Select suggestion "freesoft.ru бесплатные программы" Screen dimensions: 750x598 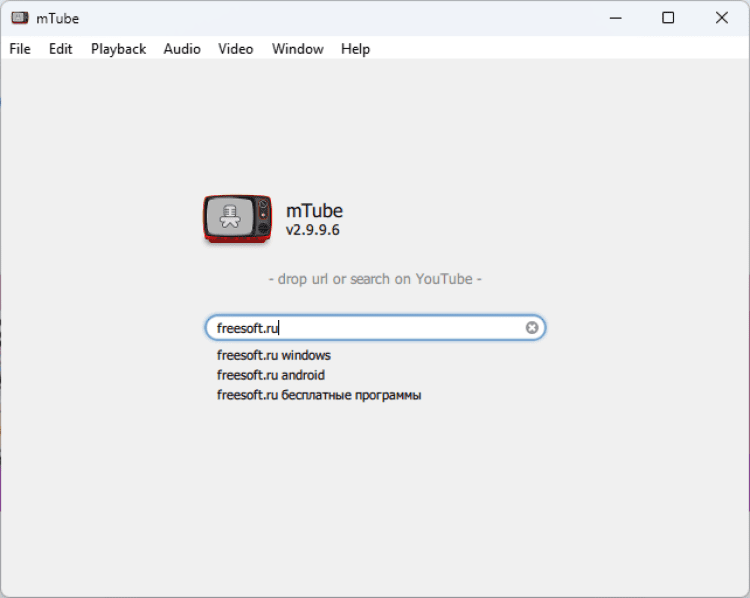pos(319,395)
